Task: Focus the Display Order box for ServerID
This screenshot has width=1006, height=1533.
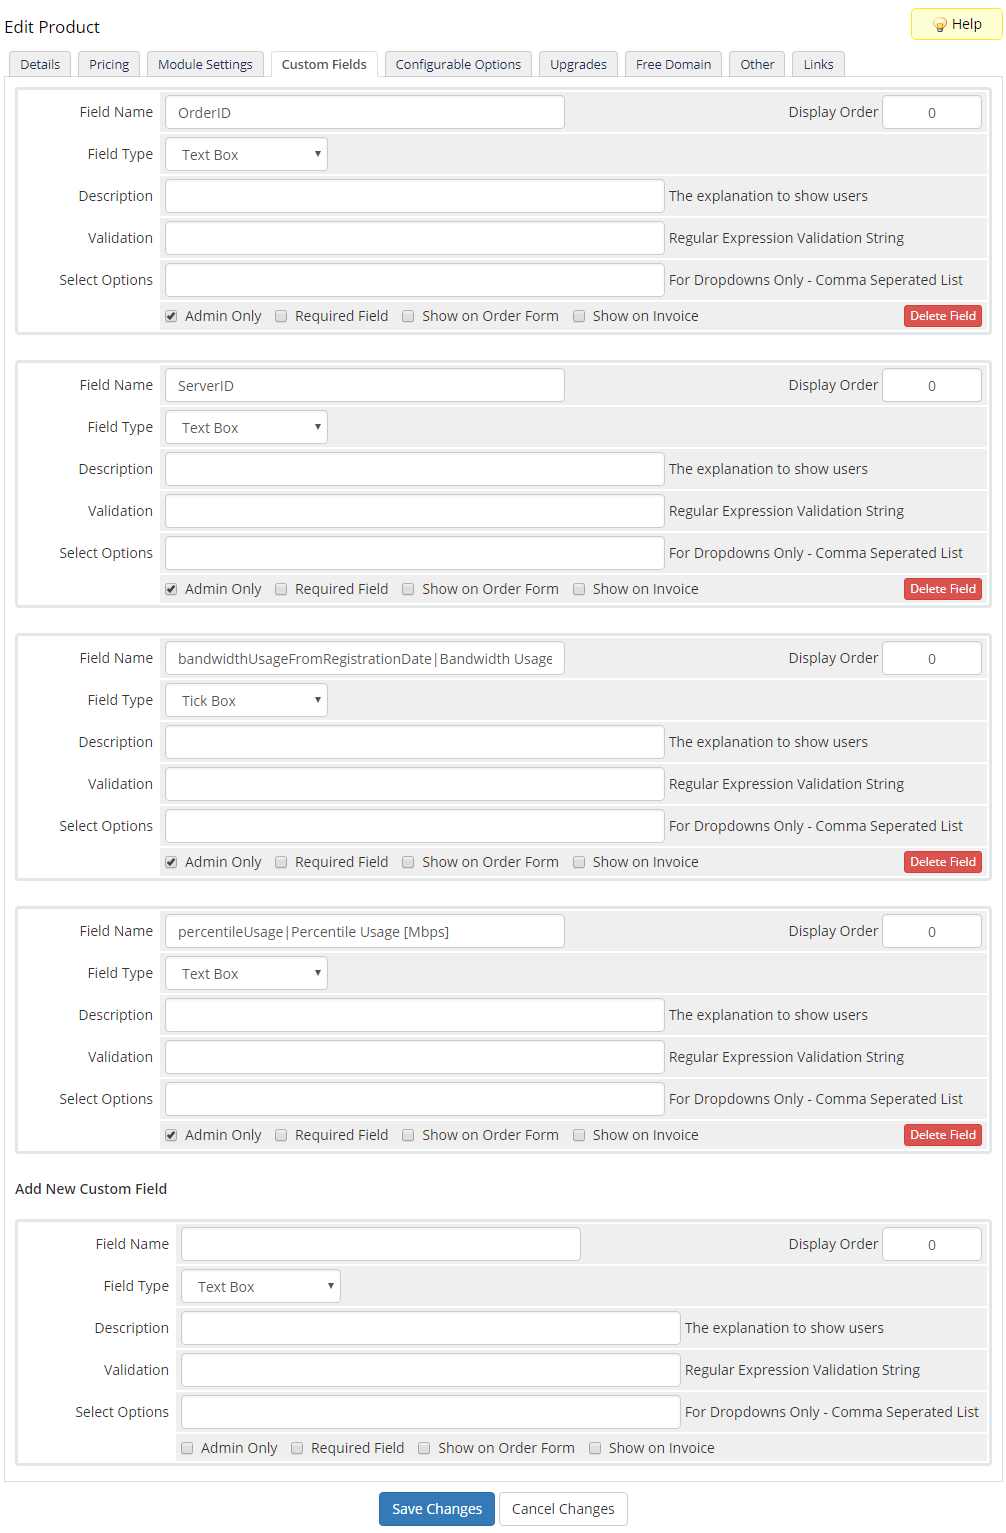Action: tap(931, 386)
